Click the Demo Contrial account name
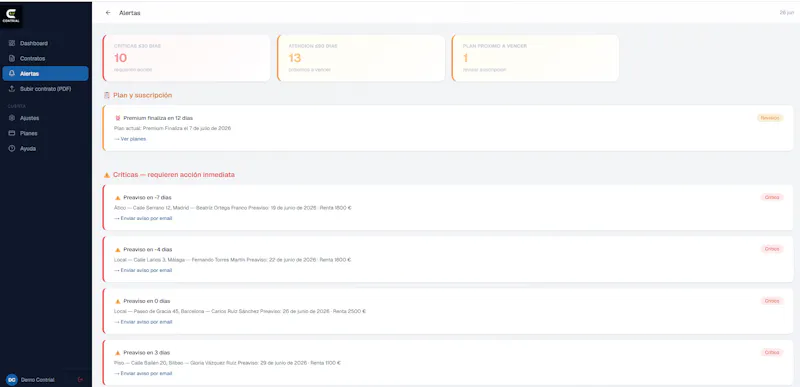Image resolution: width=800 pixels, height=387 pixels. pyautogui.click(x=38, y=380)
